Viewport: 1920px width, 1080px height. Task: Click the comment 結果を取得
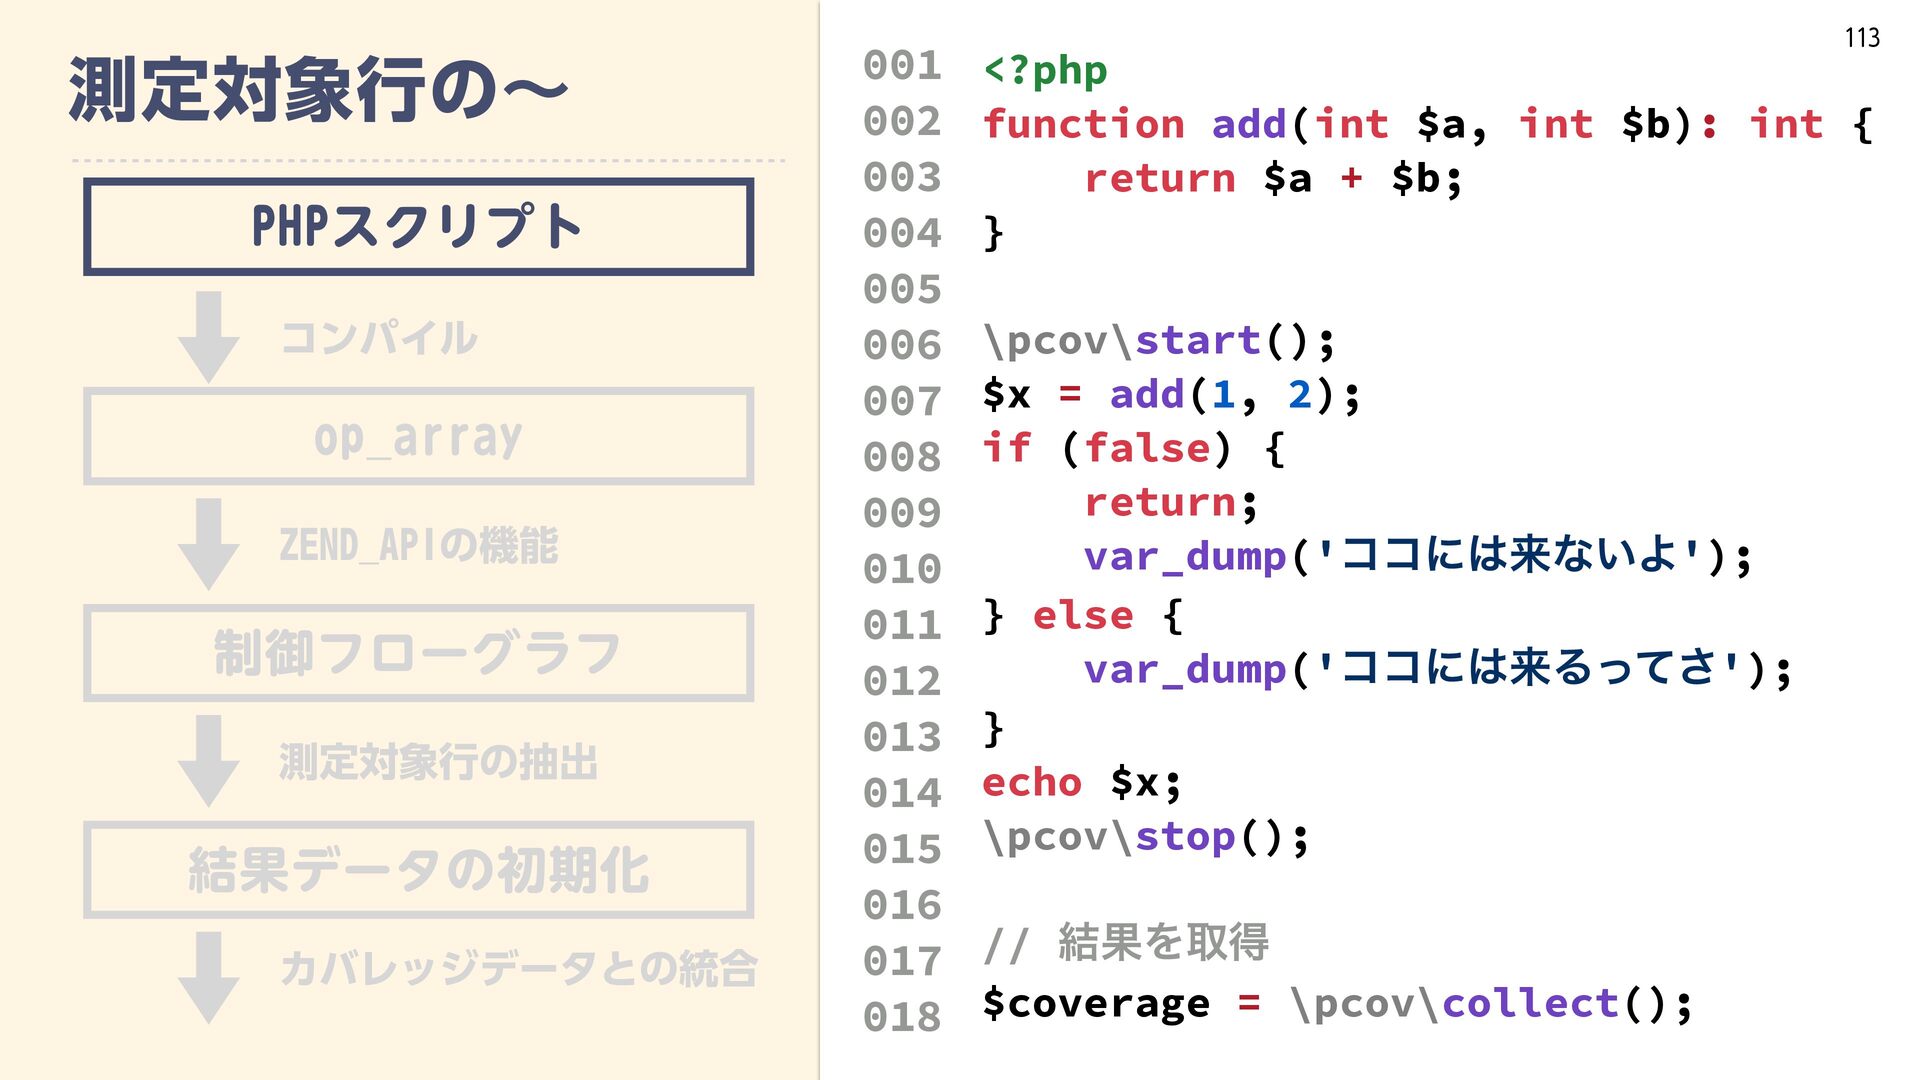1162,942
